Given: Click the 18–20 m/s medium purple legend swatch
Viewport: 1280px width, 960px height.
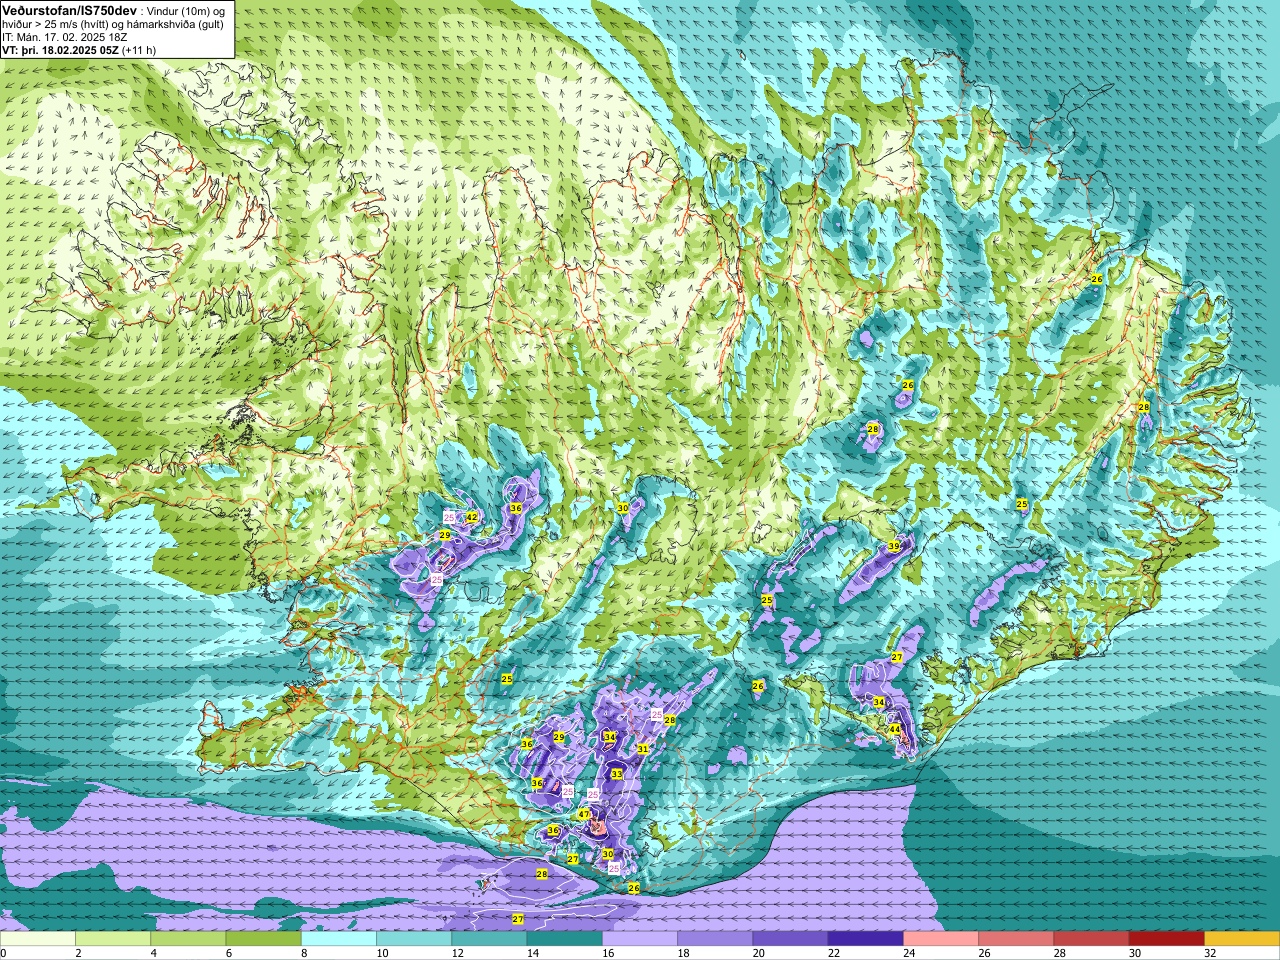Looking at the screenshot, I should [x=715, y=939].
